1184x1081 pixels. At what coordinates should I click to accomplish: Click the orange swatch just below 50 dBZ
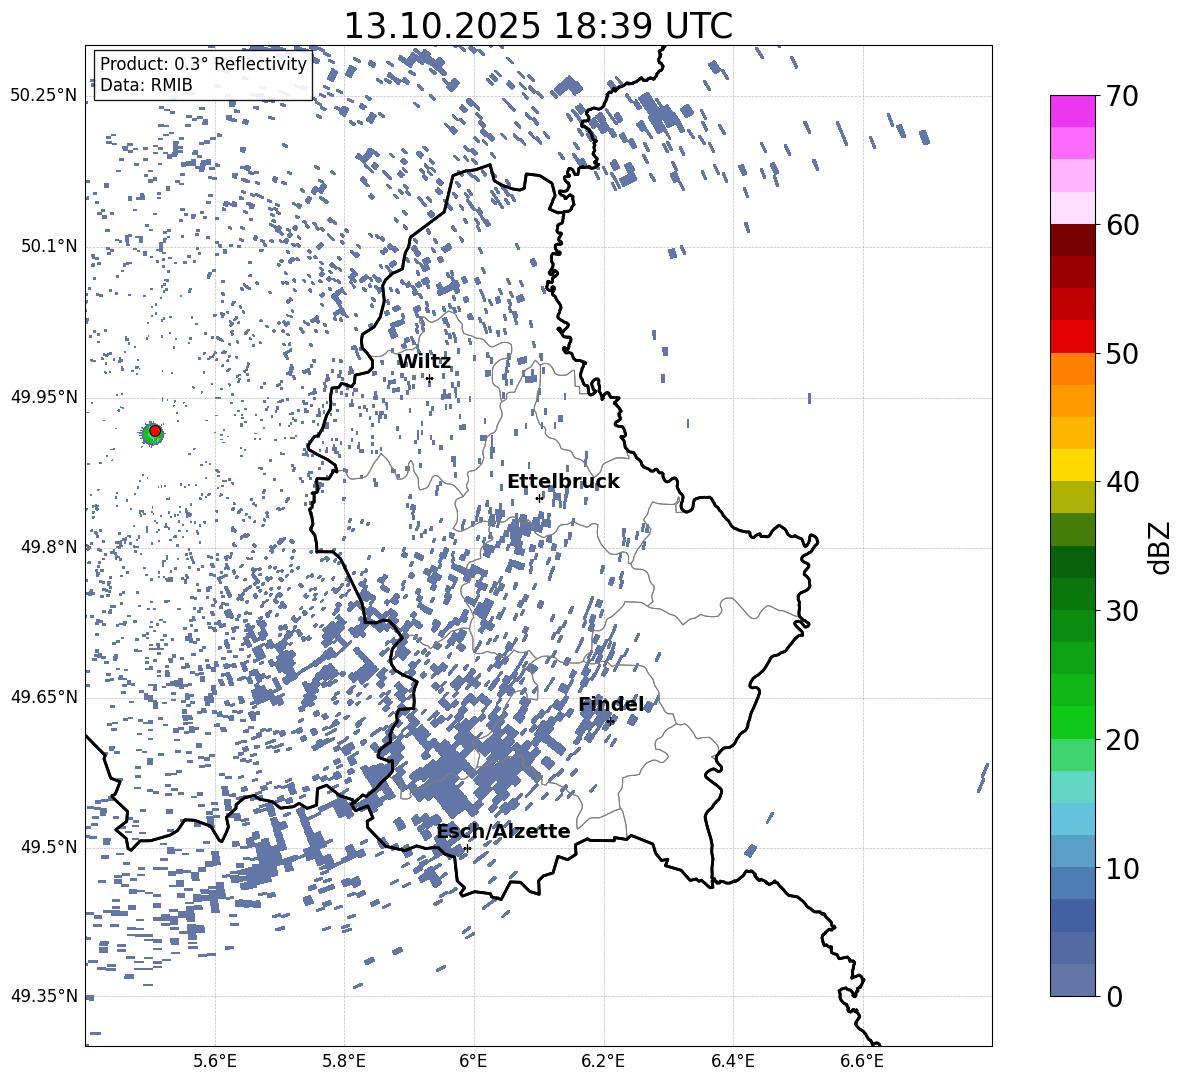1073,368
